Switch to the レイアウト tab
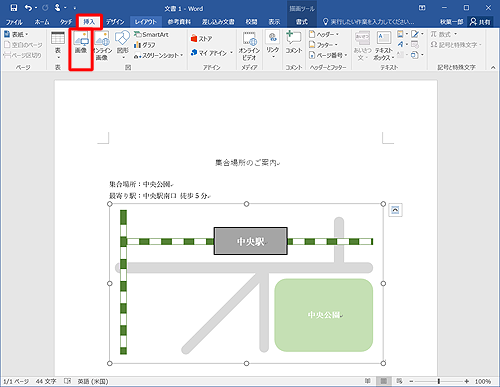This screenshot has width=500, height=387. 145,22
